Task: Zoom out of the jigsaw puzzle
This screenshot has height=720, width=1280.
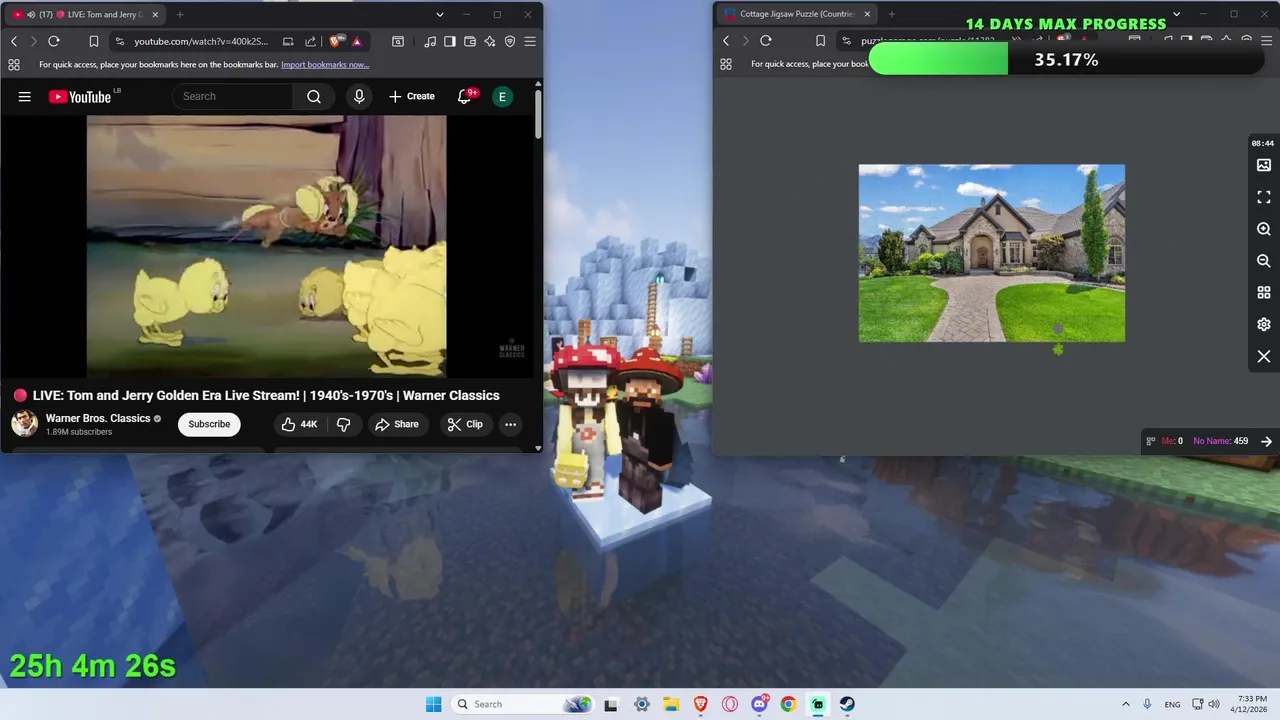Action: tap(1264, 260)
